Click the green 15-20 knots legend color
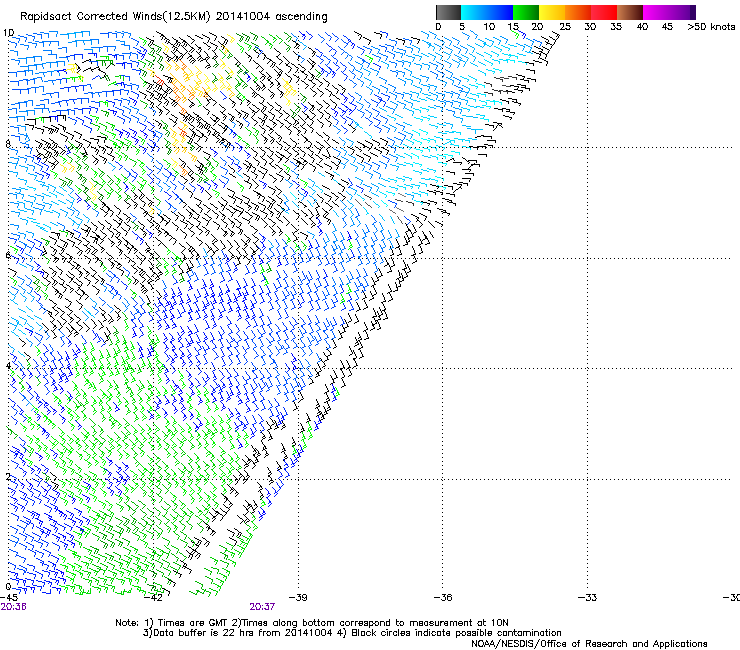Image resolution: width=740 pixels, height=650 pixels. click(x=526, y=12)
